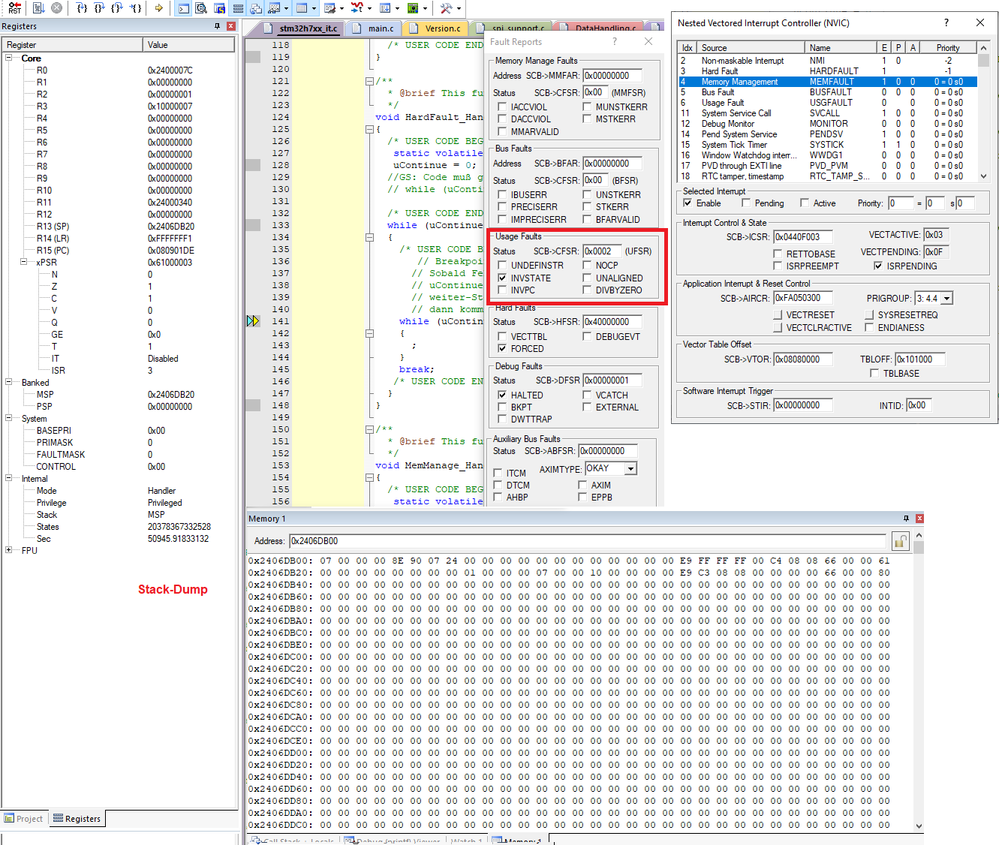Switch to stm32h7xx_it.c tab

(x=299, y=28)
